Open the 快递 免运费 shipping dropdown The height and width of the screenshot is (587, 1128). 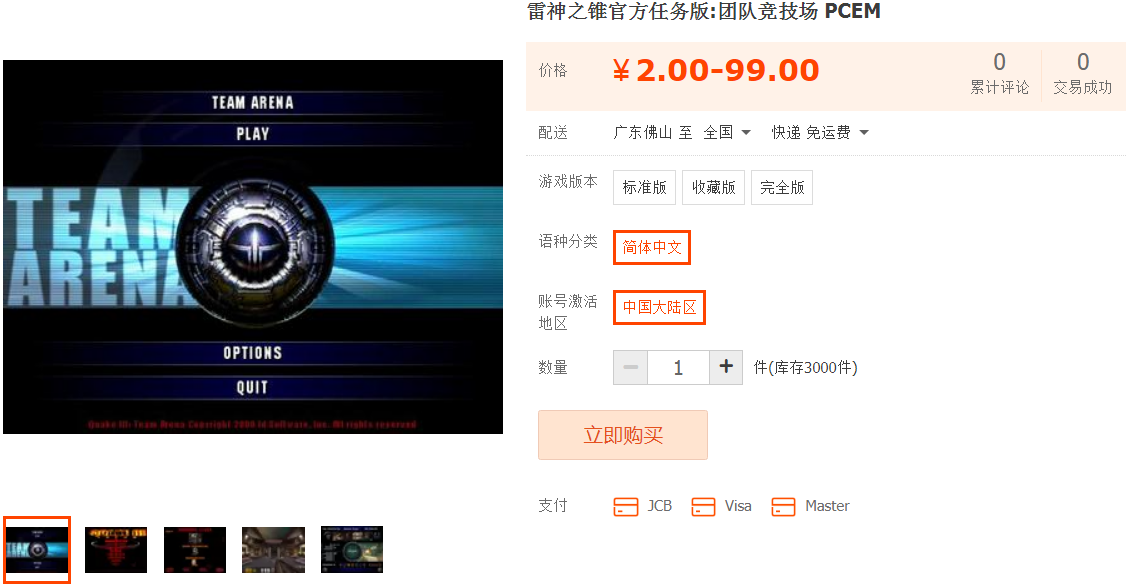pyautogui.click(x=820, y=132)
